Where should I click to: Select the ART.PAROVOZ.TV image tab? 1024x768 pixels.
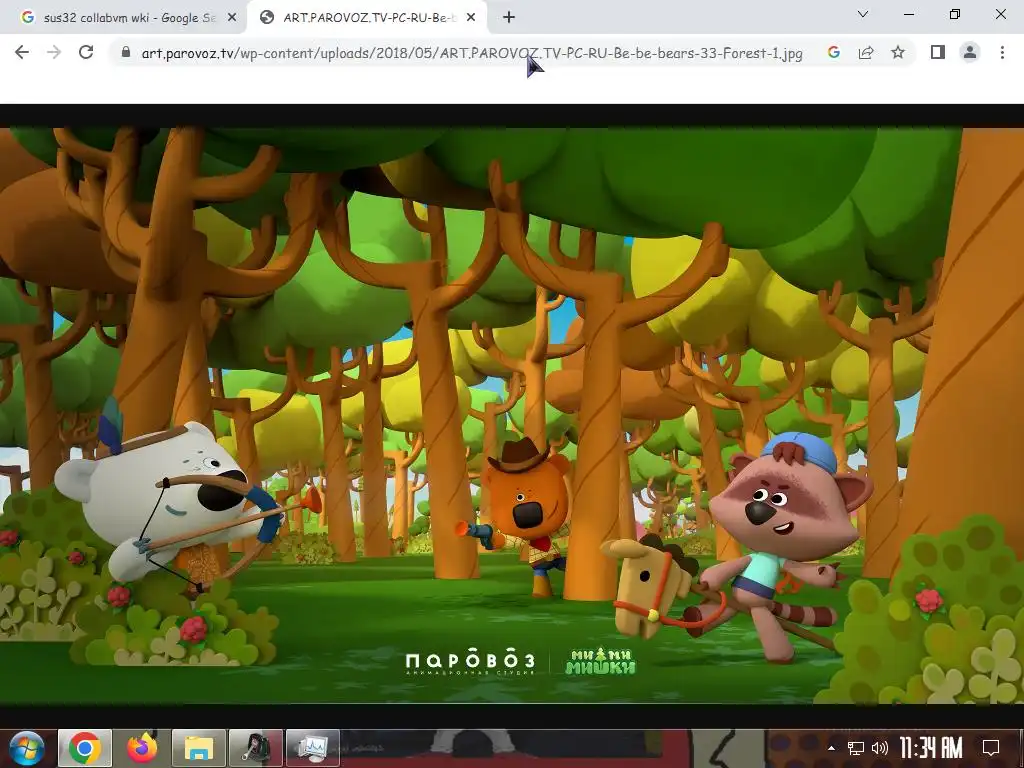point(366,18)
